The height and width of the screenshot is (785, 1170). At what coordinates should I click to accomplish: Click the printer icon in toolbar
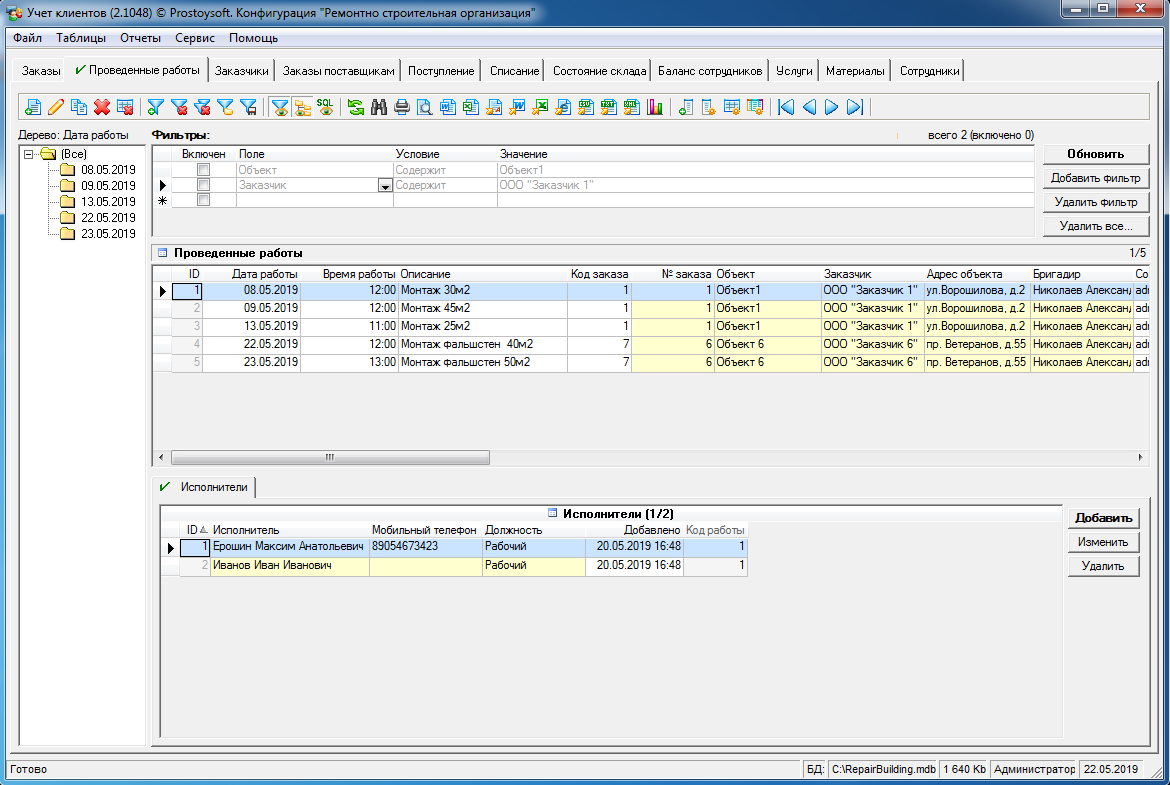(x=402, y=107)
